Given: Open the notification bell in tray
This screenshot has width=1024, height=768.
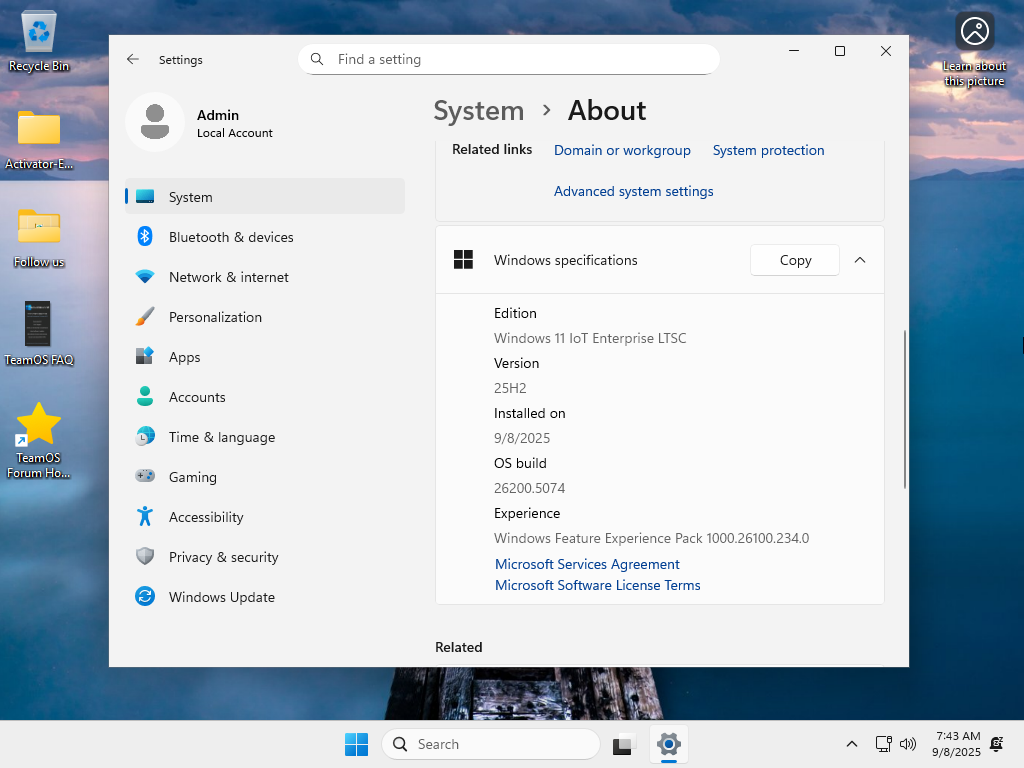Looking at the screenshot, I should pos(997,744).
